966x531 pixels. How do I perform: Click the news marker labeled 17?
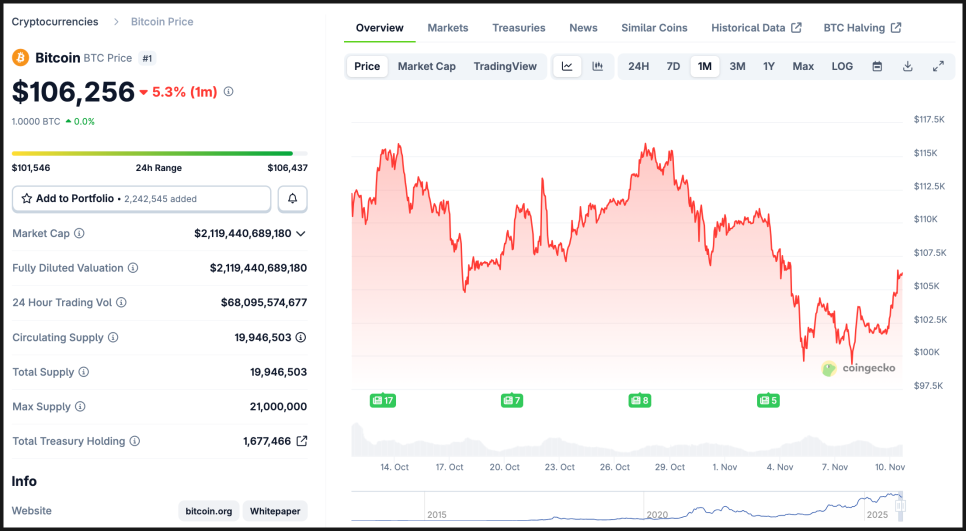click(383, 400)
